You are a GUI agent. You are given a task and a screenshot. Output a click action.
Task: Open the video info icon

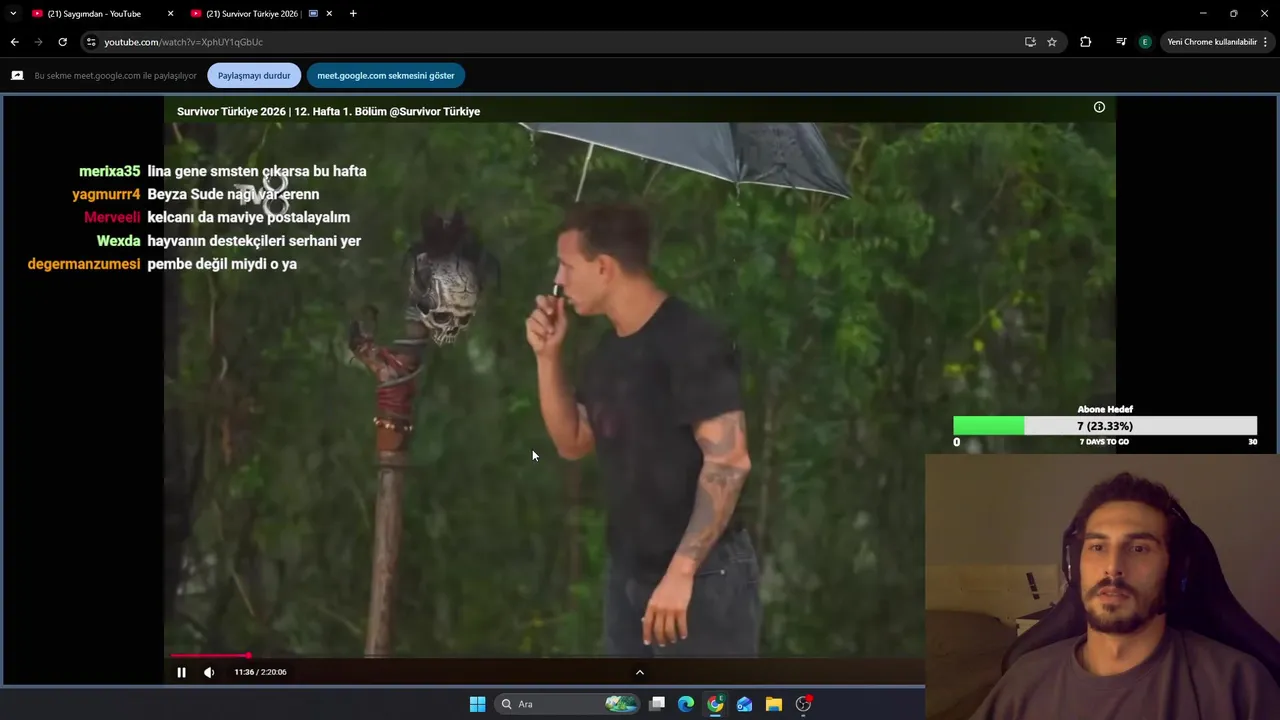[1099, 107]
